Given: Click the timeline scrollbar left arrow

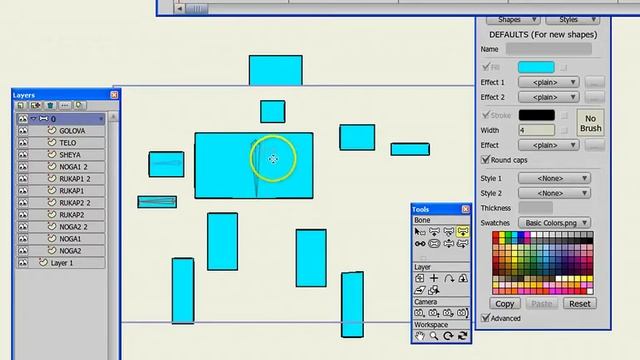Looking at the screenshot, I should [180, 9].
